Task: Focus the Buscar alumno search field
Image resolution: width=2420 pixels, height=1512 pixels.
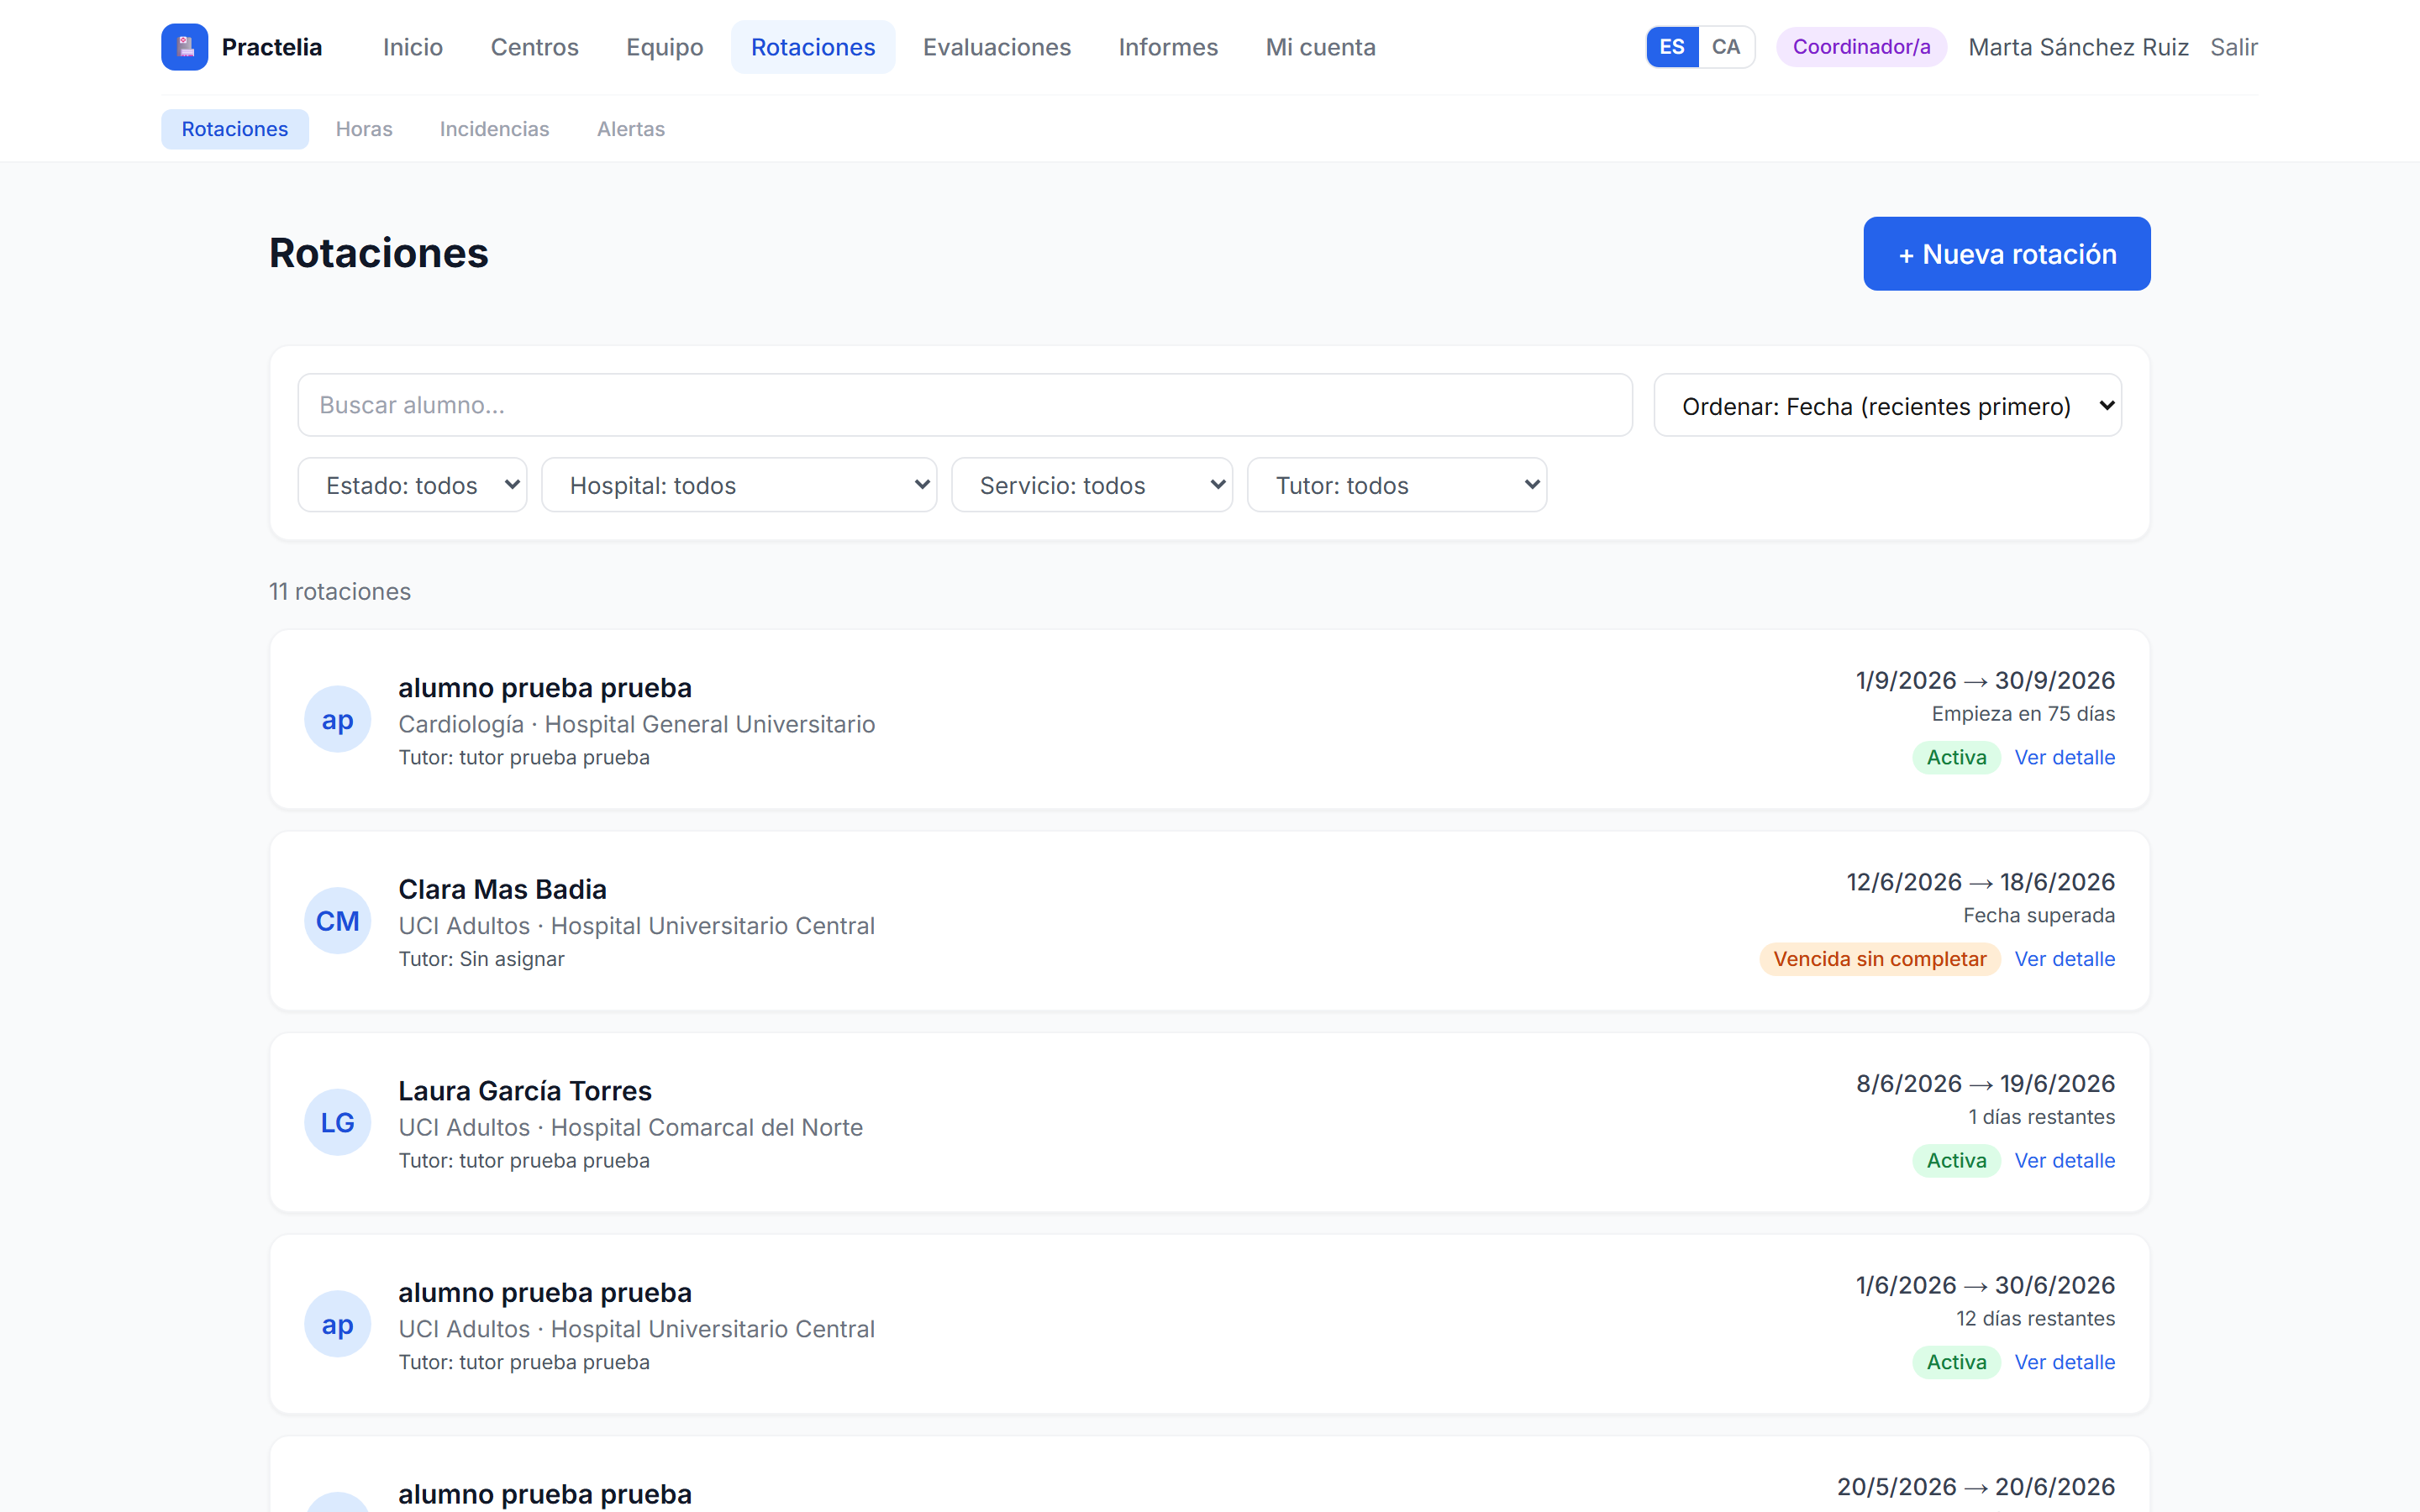Action: [x=965, y=405]
